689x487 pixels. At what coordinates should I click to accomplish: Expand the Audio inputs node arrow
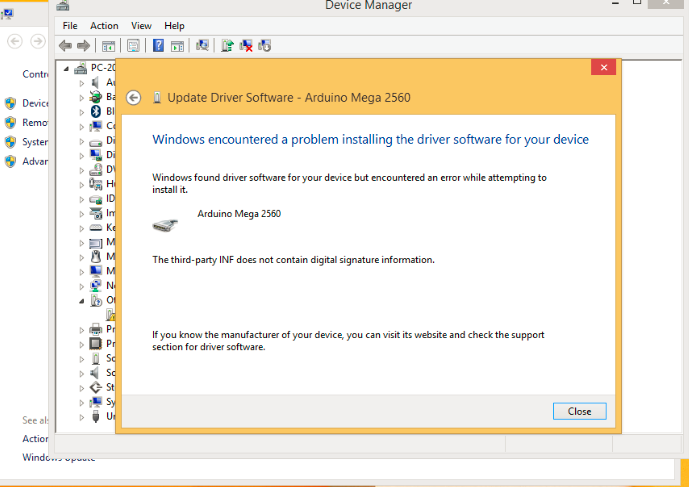(82, 83)
